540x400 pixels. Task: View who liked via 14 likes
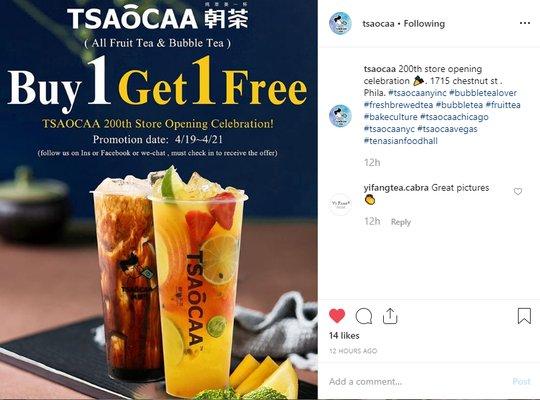click(x=344, y=336)
